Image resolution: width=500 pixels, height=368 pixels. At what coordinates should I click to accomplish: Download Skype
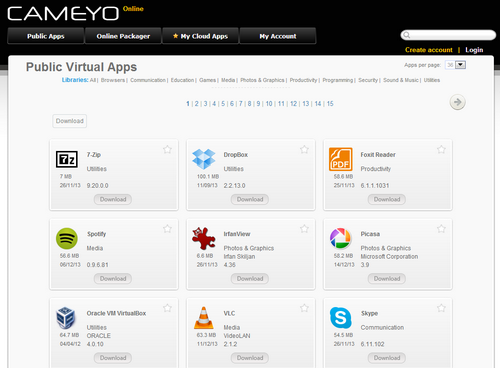pyautogui.click(x=387, y=358)
